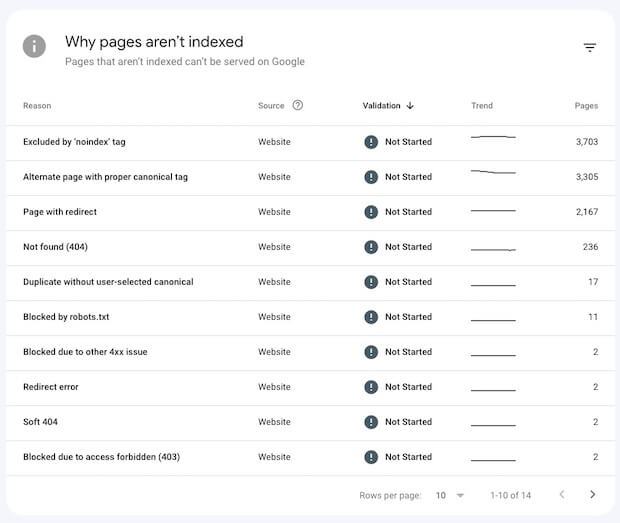Click the alert icon in the noindex row
This screenshot has width=620, height=523.
[x=371, y=142]
